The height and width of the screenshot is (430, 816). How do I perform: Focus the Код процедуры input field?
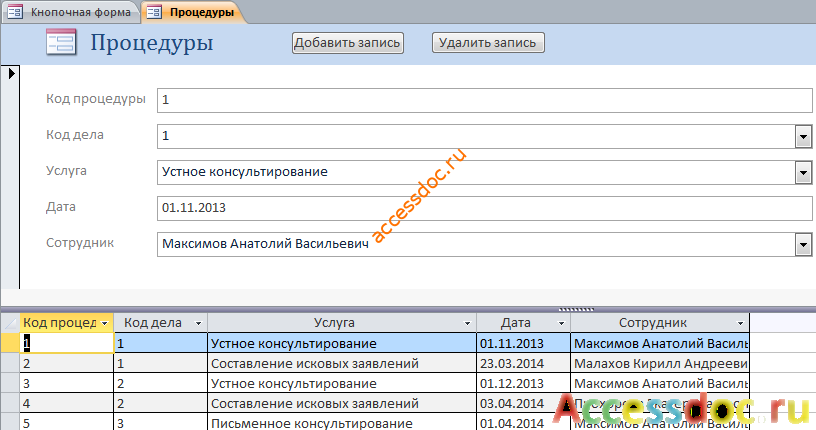[x=484, y=100]
